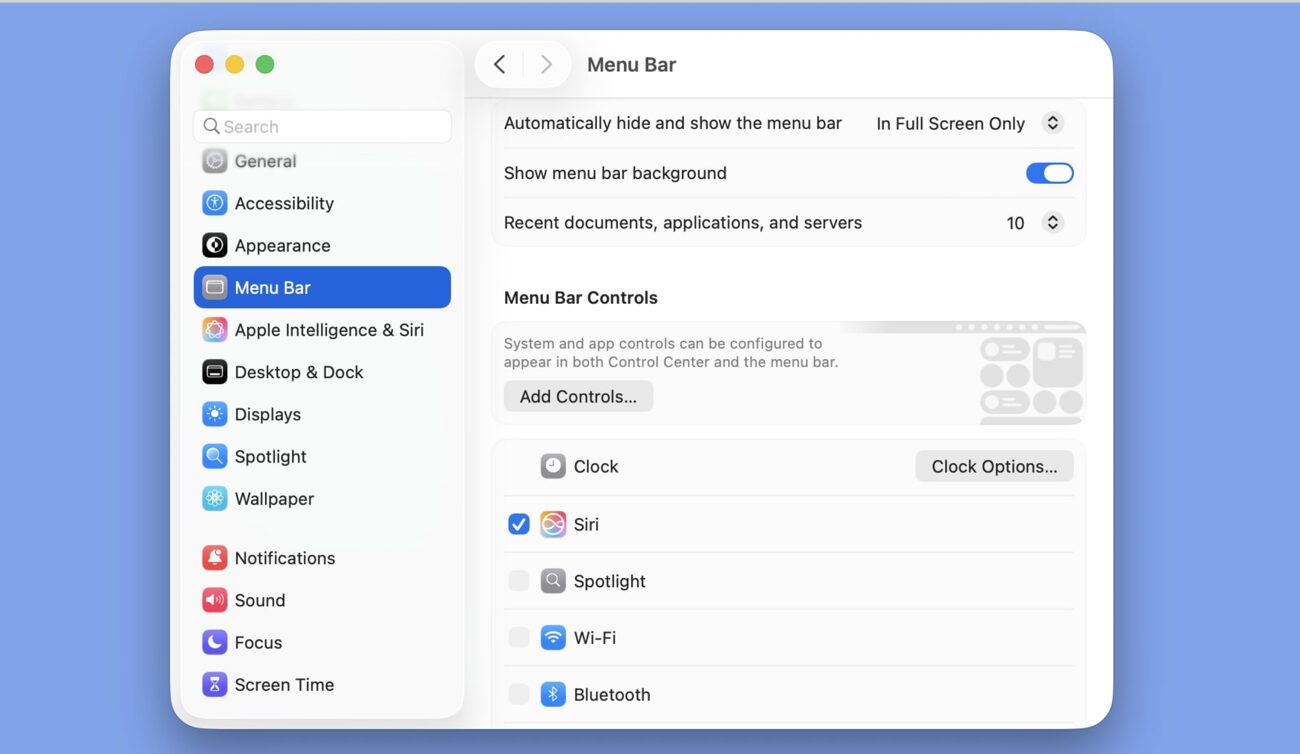Click the Desktop & Dock icon

[x=214, y=372]
